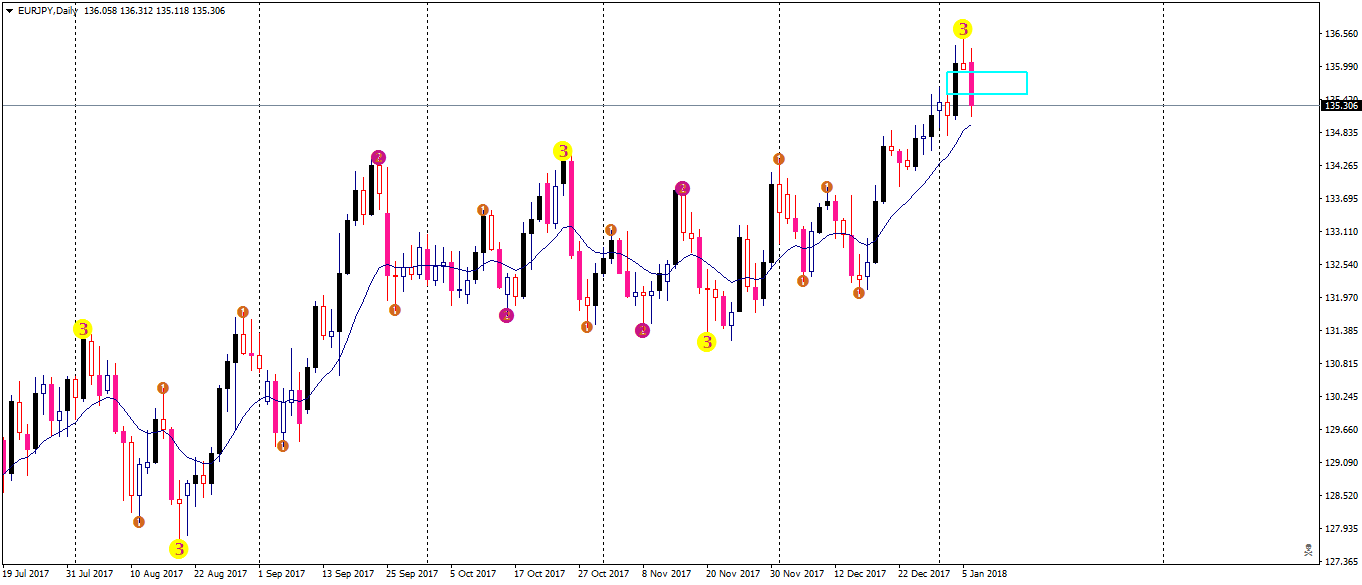
Task: Toggle the purple '1' marker below 17 Oct candles
Action: click(505, 315)
